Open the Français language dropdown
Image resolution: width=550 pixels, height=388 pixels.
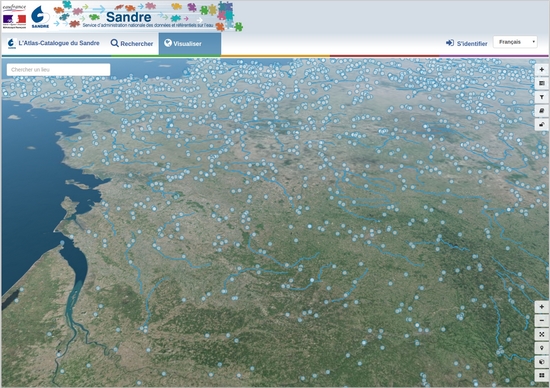pos(515,42)
